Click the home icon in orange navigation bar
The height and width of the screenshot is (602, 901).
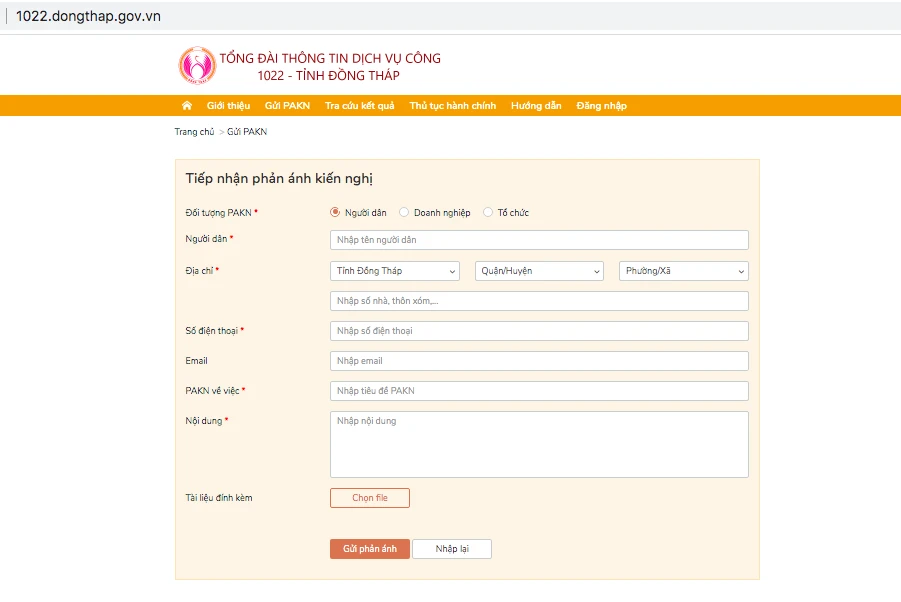point(187,106)
